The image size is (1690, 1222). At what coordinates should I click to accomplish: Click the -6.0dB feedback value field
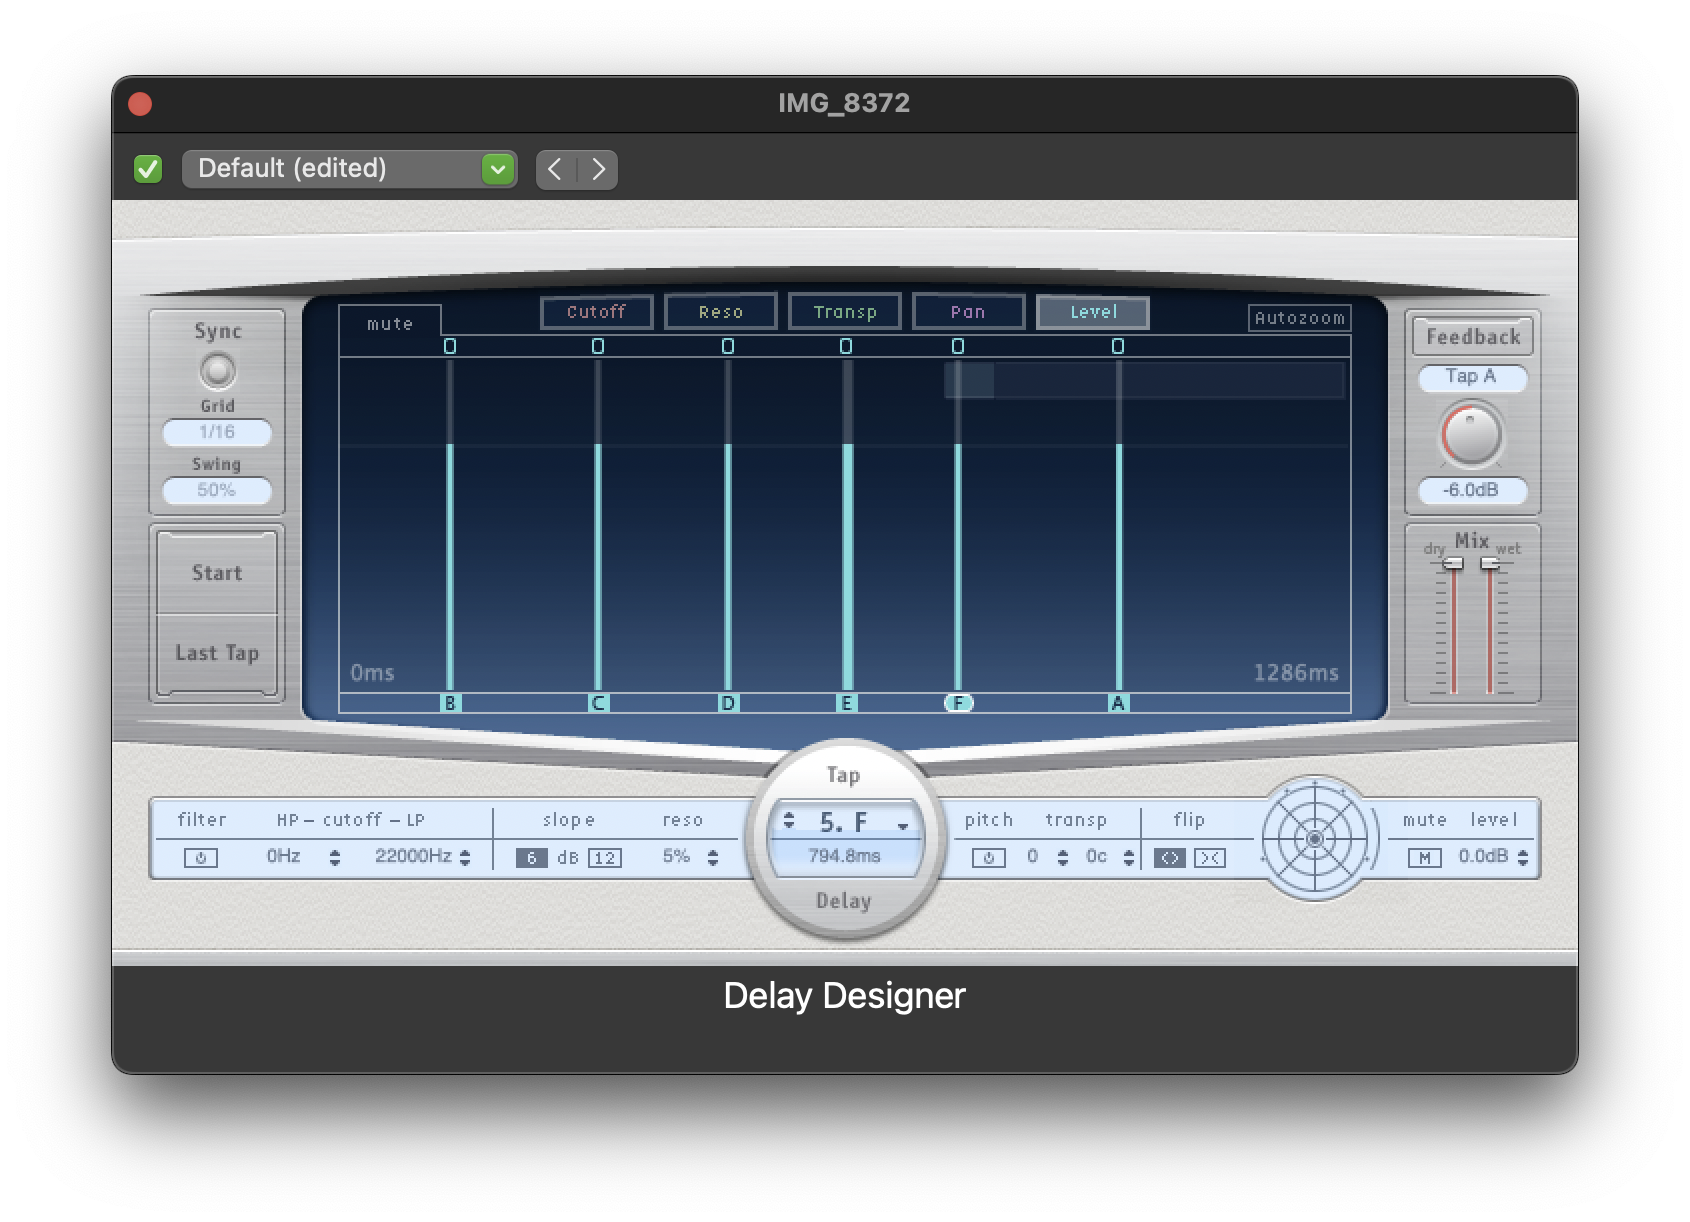tap(1472, 490)
